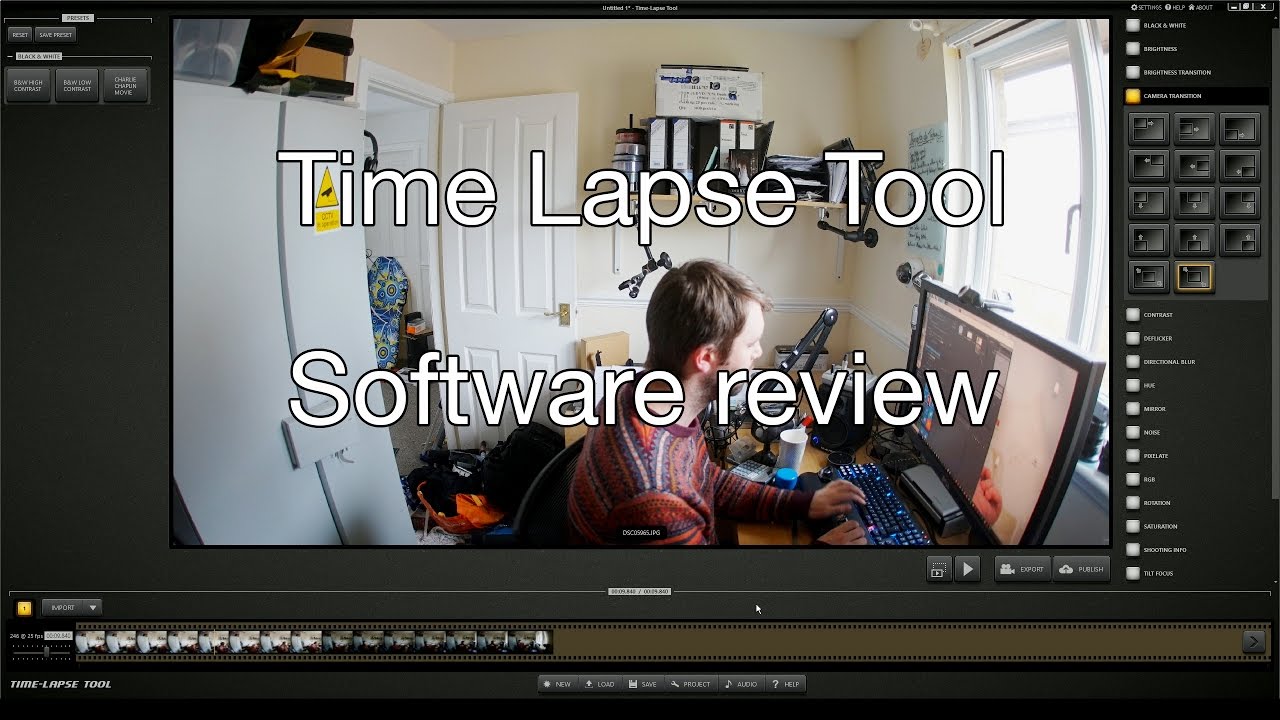Toggle the Brightness Transition effect

coord(1133,72)
